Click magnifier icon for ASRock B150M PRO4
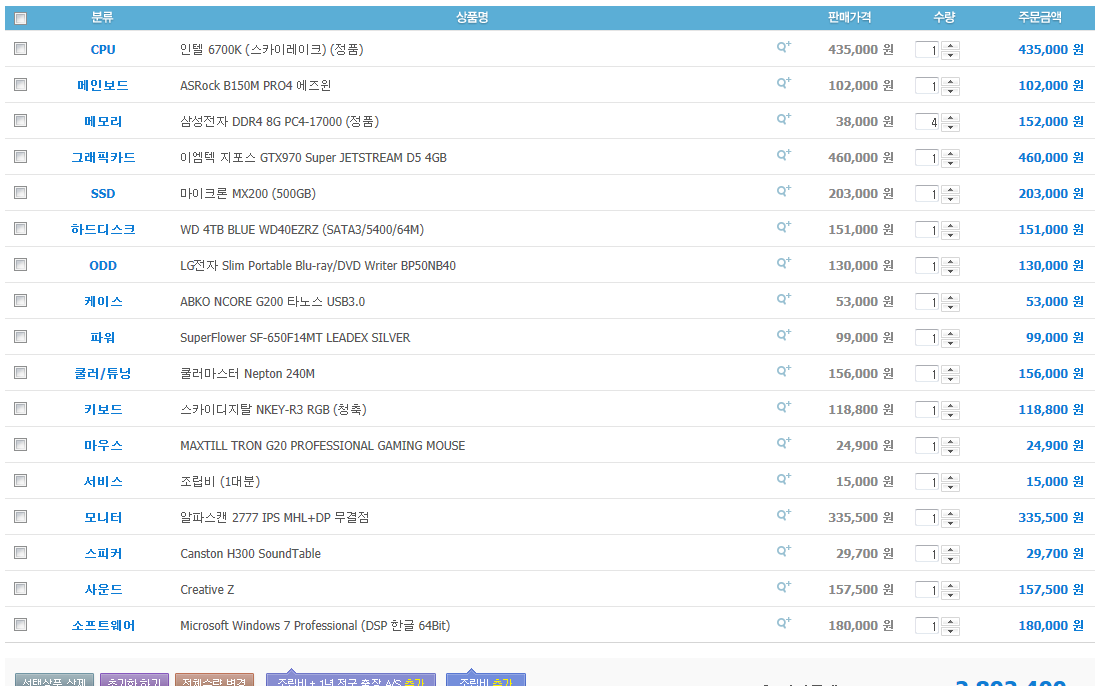This screenshot has width=1100, height=686. coord(783,83)
